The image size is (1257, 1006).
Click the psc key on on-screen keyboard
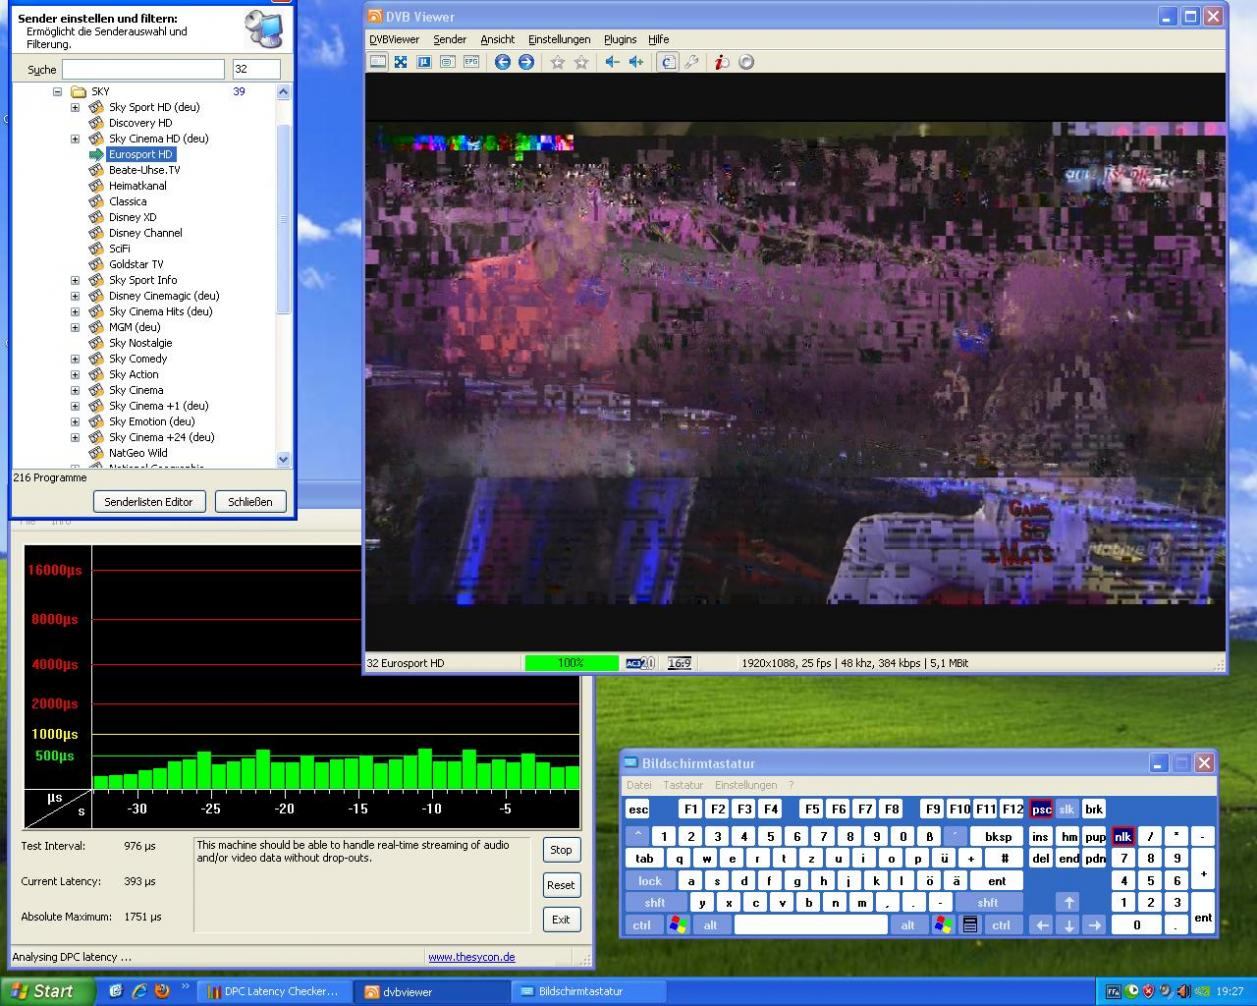click(1041, 809)
